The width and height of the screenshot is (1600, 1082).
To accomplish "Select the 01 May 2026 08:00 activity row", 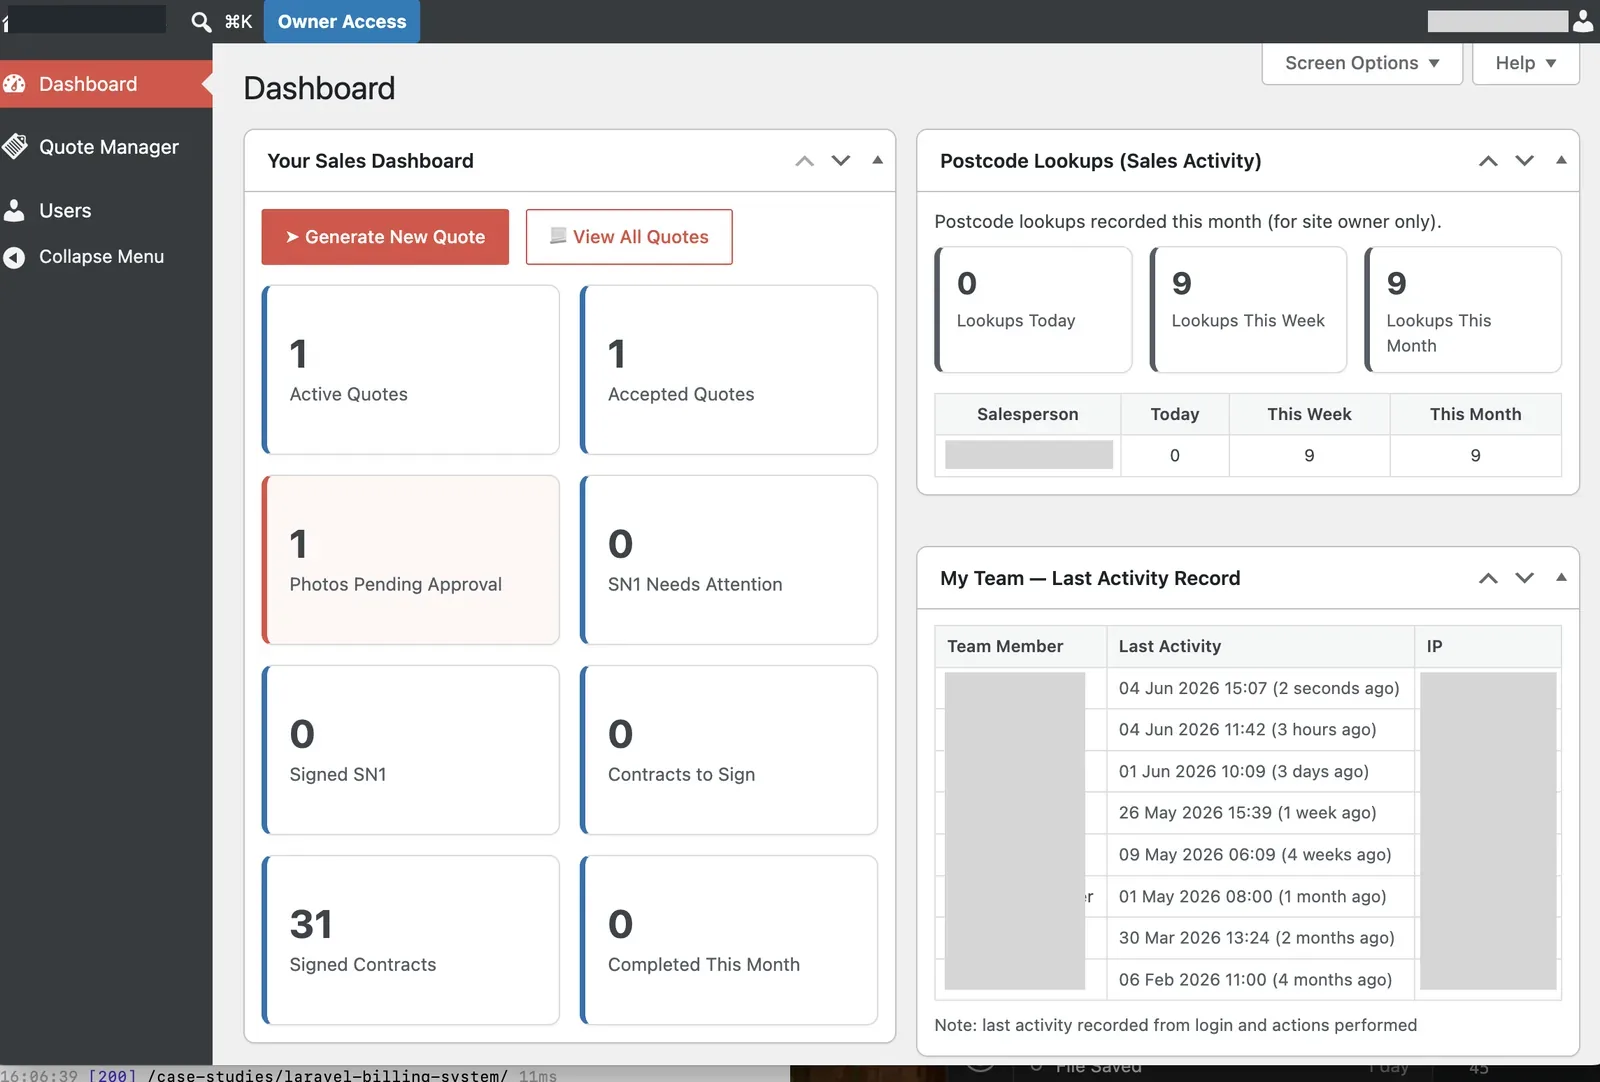I will tap(1248, 896).
